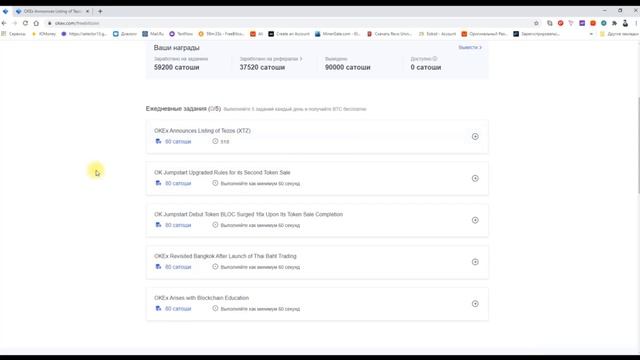Click reward coin icon in Tezos (XTZ) task

(158, 142)
